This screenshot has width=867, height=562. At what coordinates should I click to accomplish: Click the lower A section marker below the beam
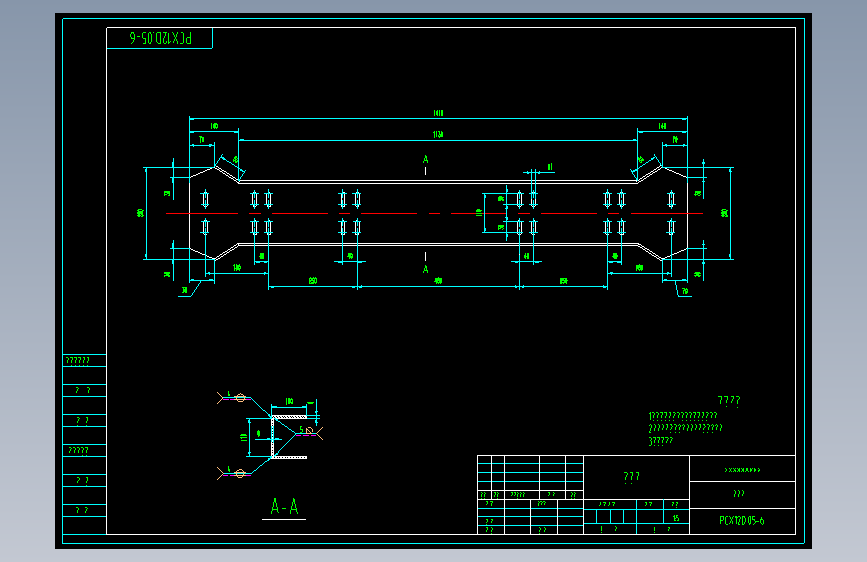coord(425,269)
